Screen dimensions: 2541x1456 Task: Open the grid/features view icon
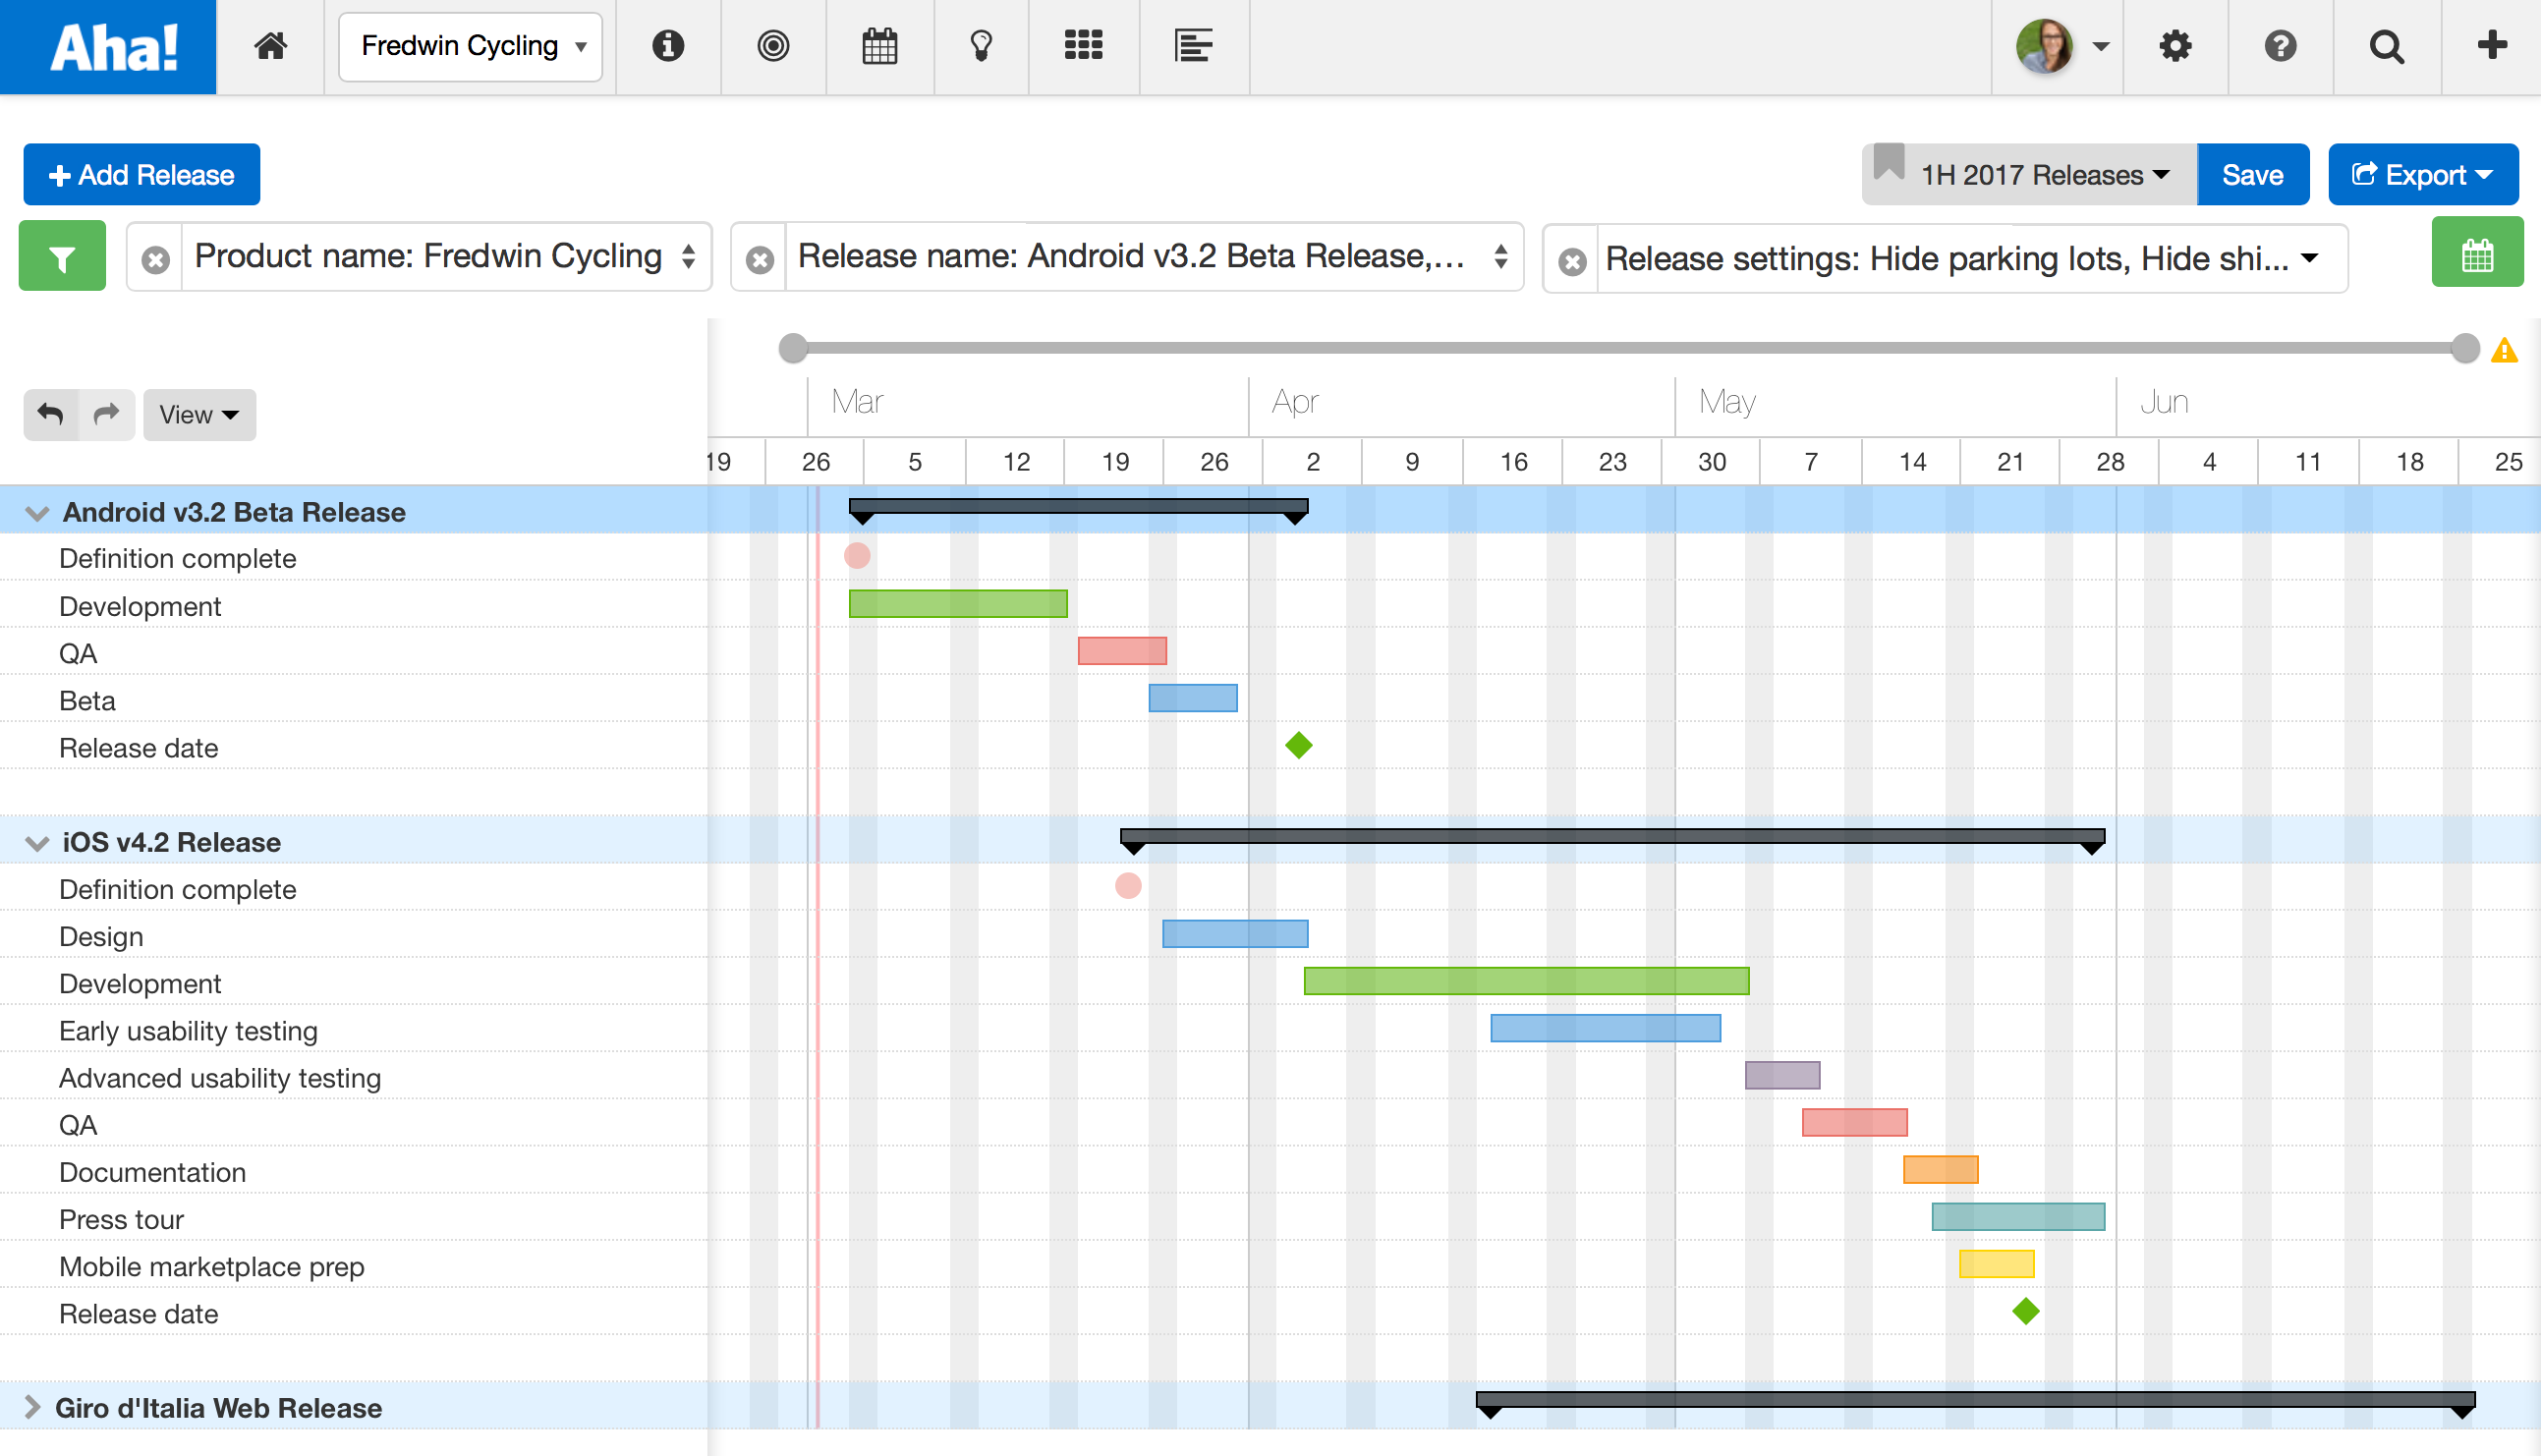pos(1084,47)
